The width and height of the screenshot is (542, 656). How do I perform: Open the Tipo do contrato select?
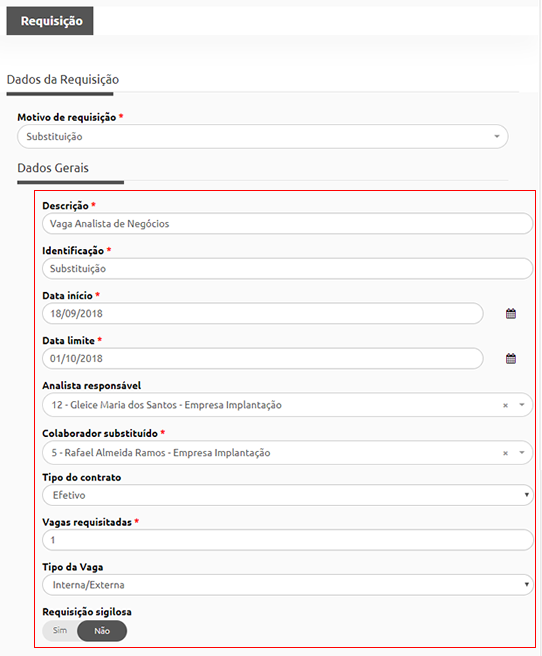click(x=288, y=495)
